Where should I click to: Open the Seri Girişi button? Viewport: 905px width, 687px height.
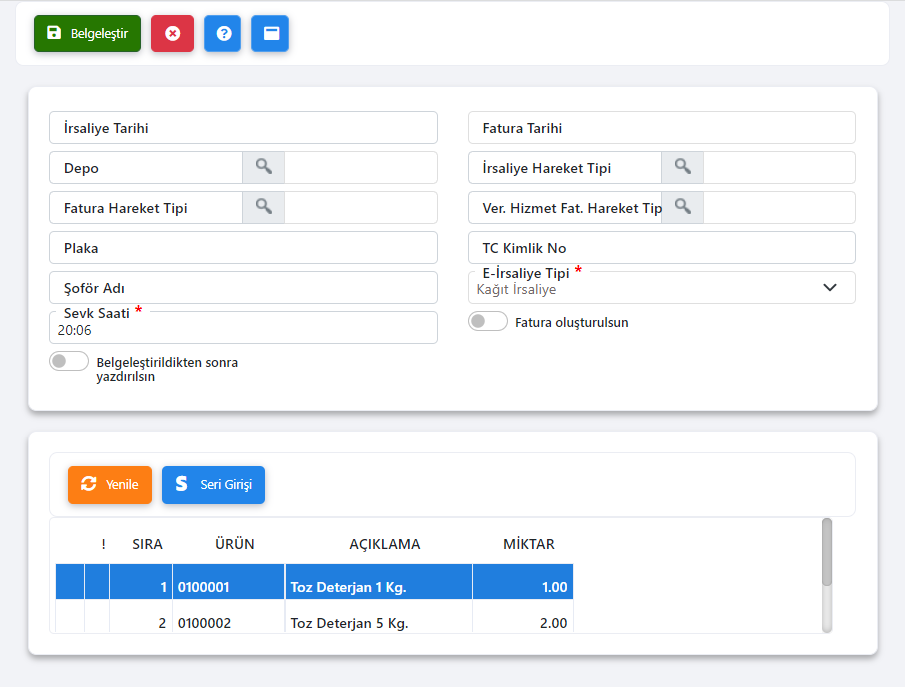click(213, 485)
